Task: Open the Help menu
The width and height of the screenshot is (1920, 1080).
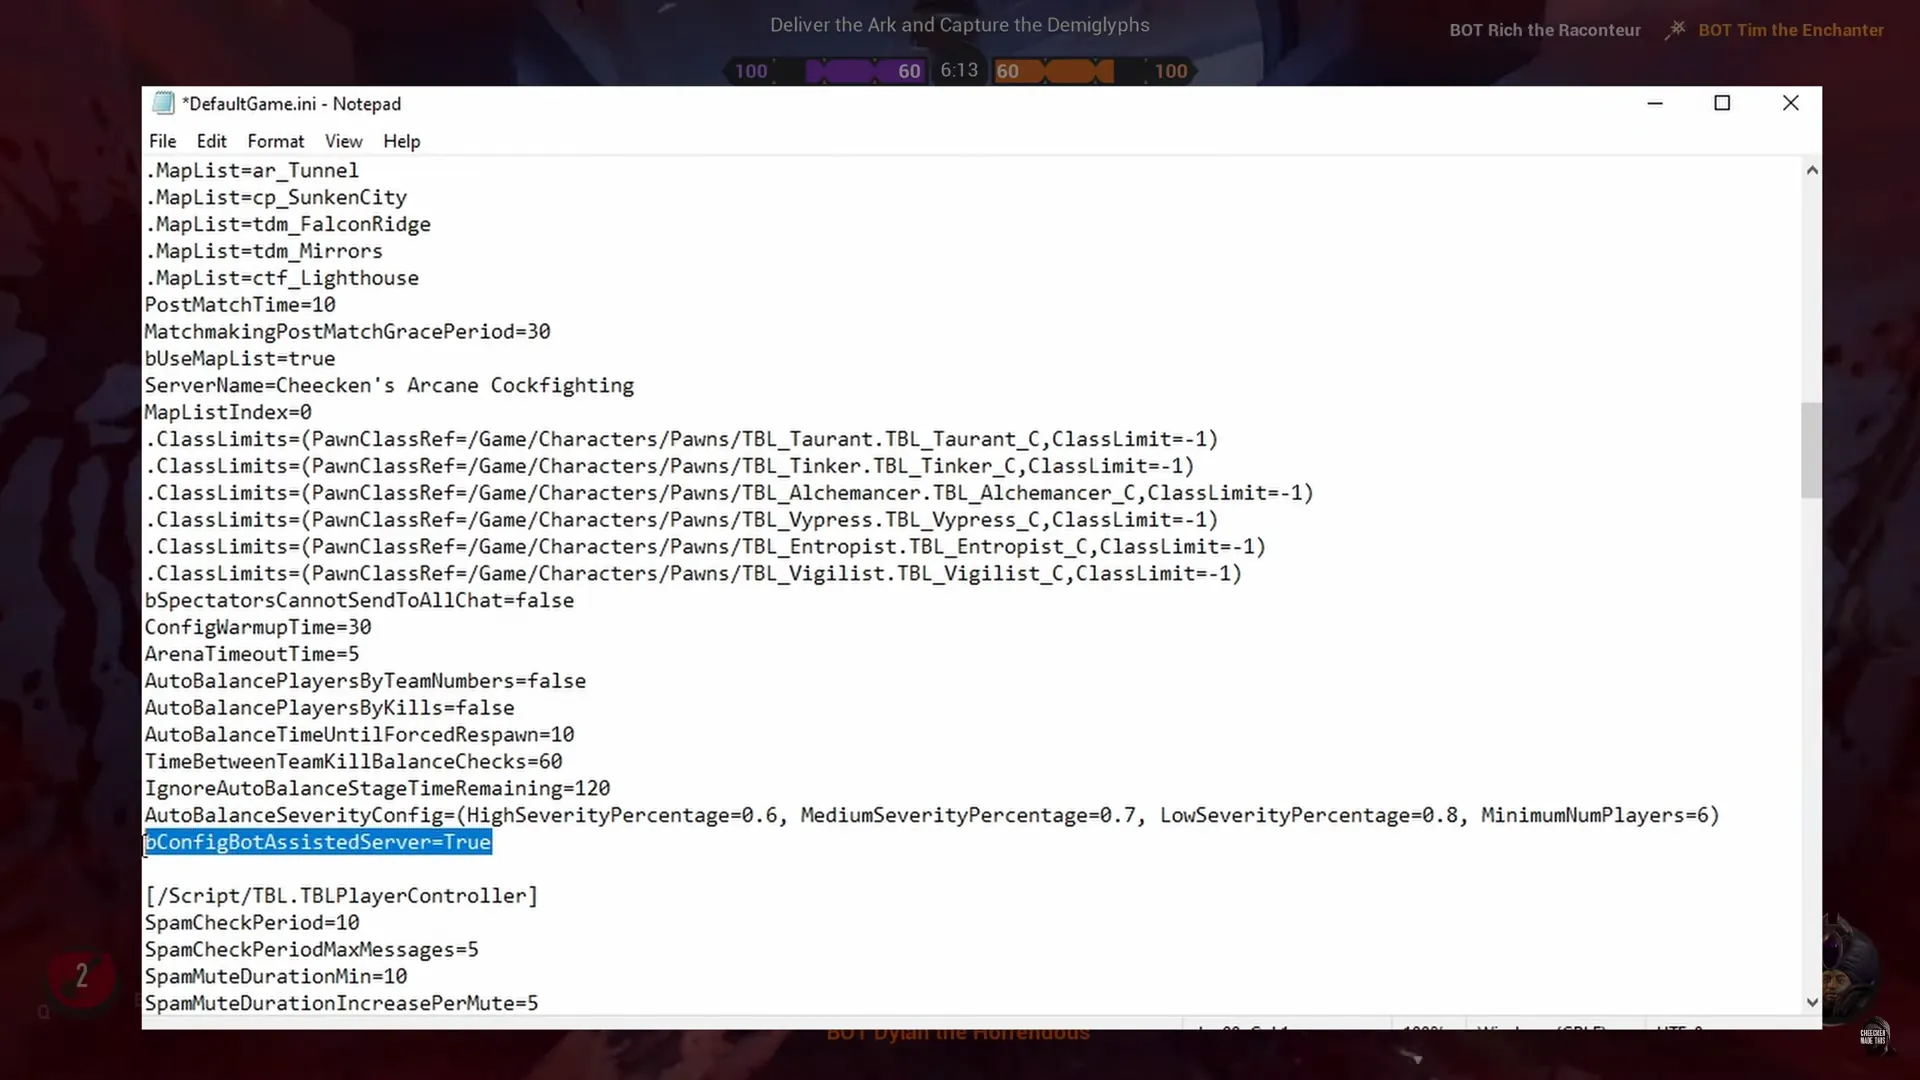Action: click(401, 141)
